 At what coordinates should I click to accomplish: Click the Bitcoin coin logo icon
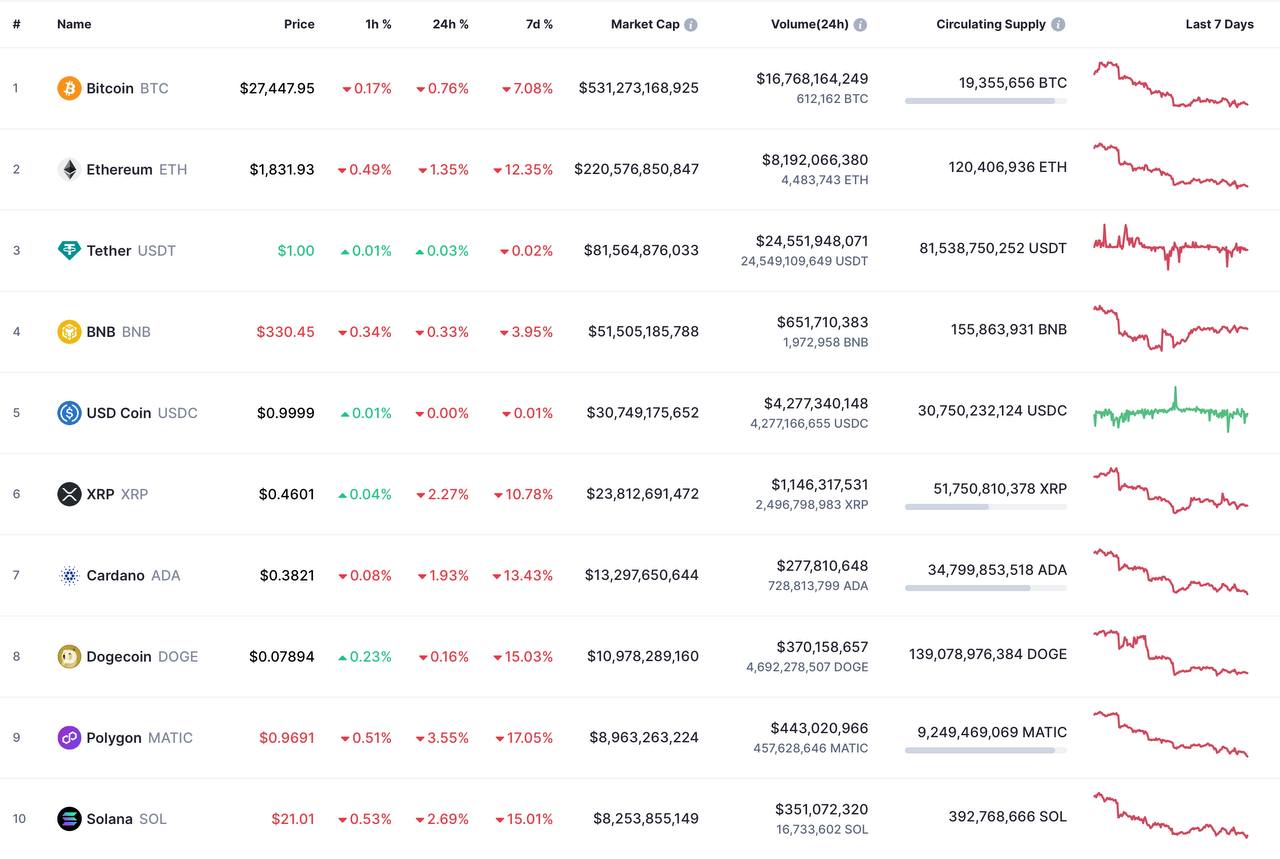69,88
